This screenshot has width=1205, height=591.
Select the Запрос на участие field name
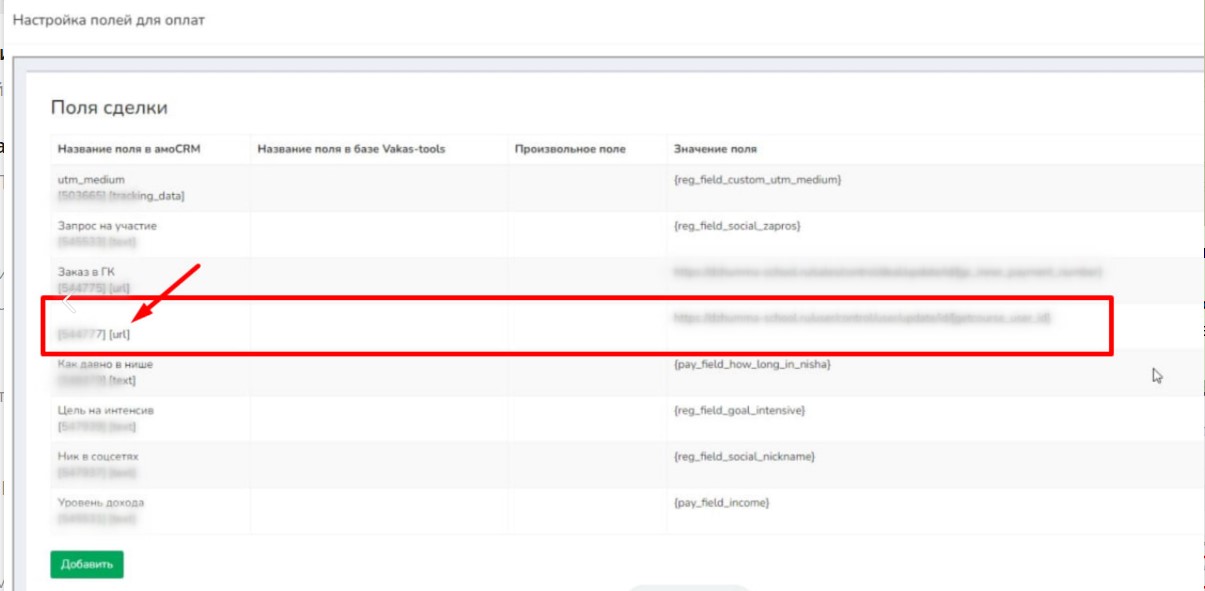point(107,226)
